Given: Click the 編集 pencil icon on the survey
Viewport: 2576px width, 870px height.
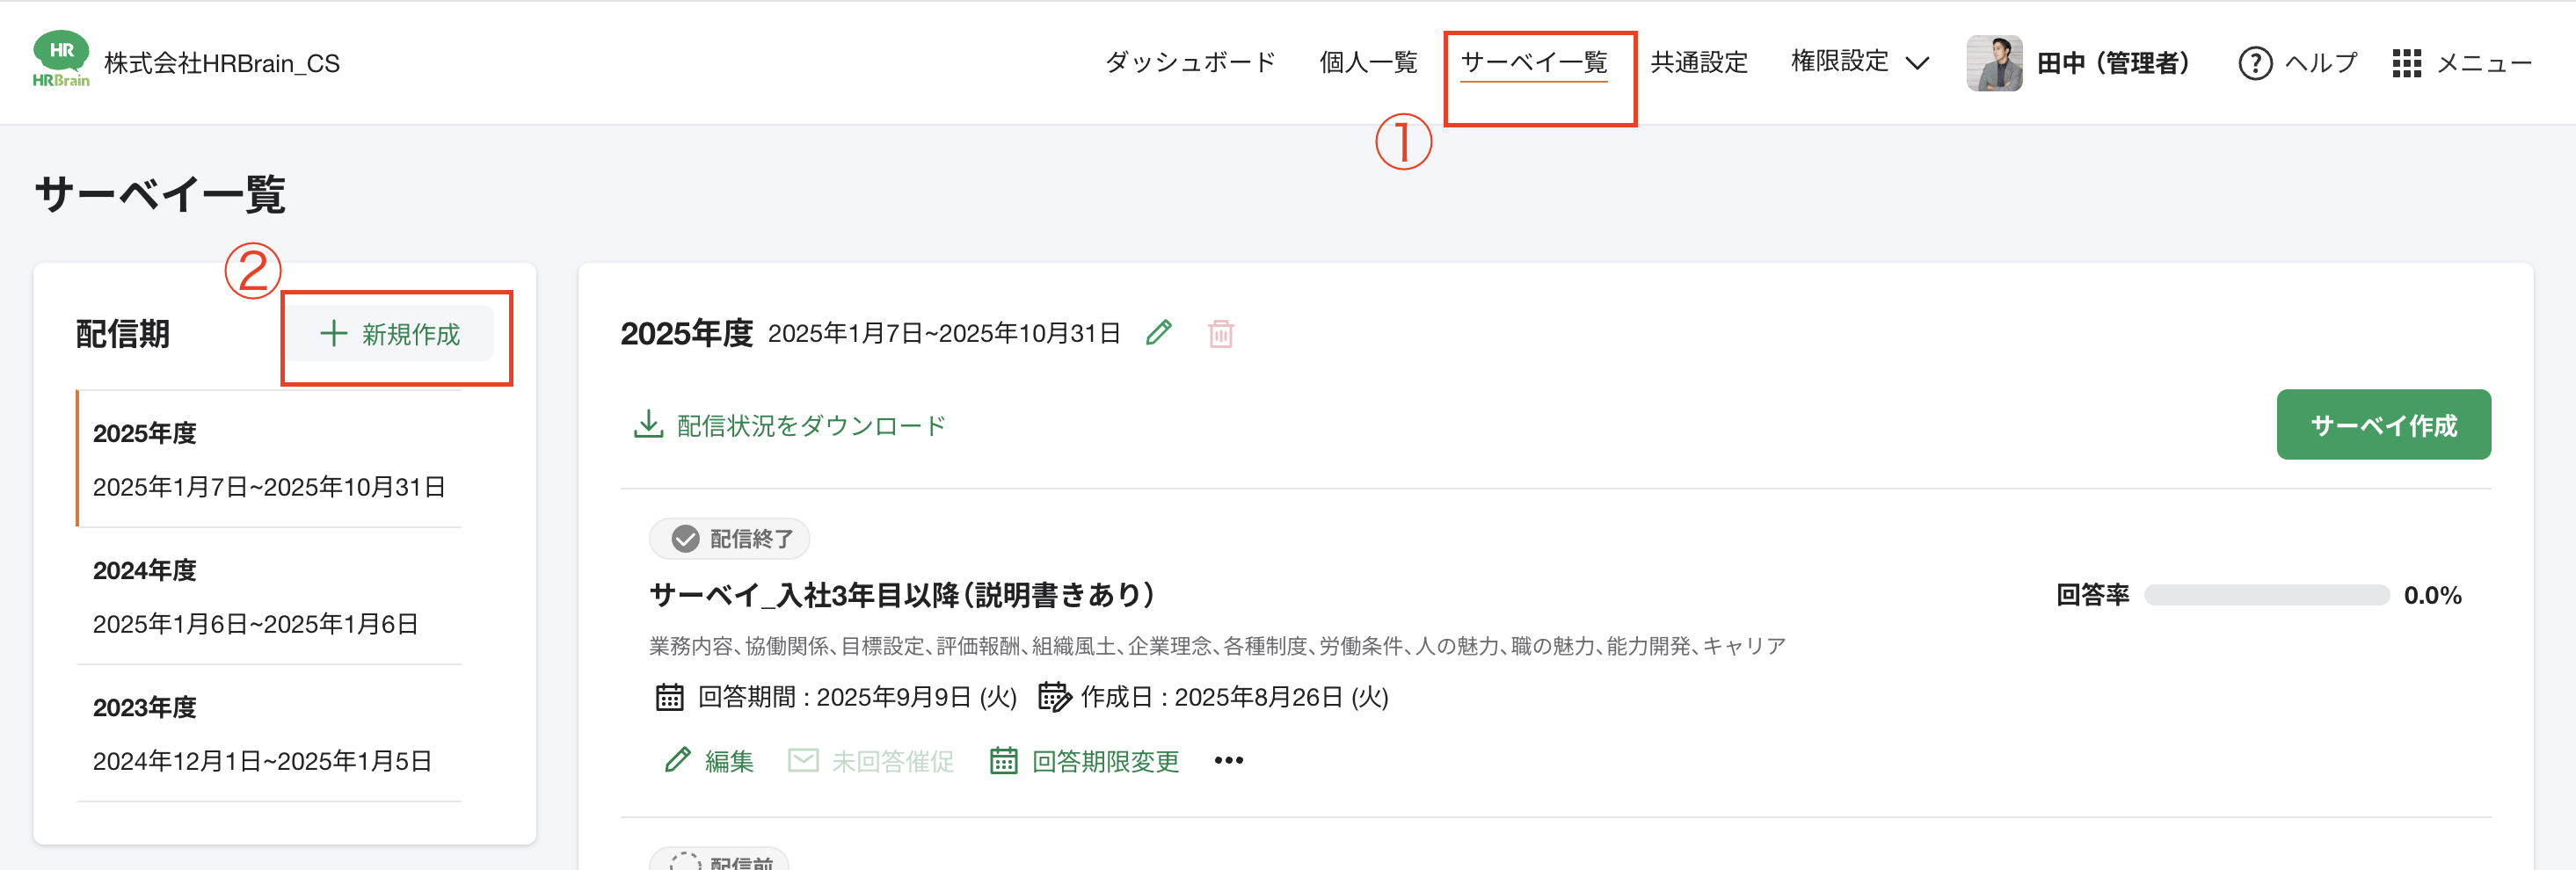Looking at the screenshot, I should [x=679, y=759].
